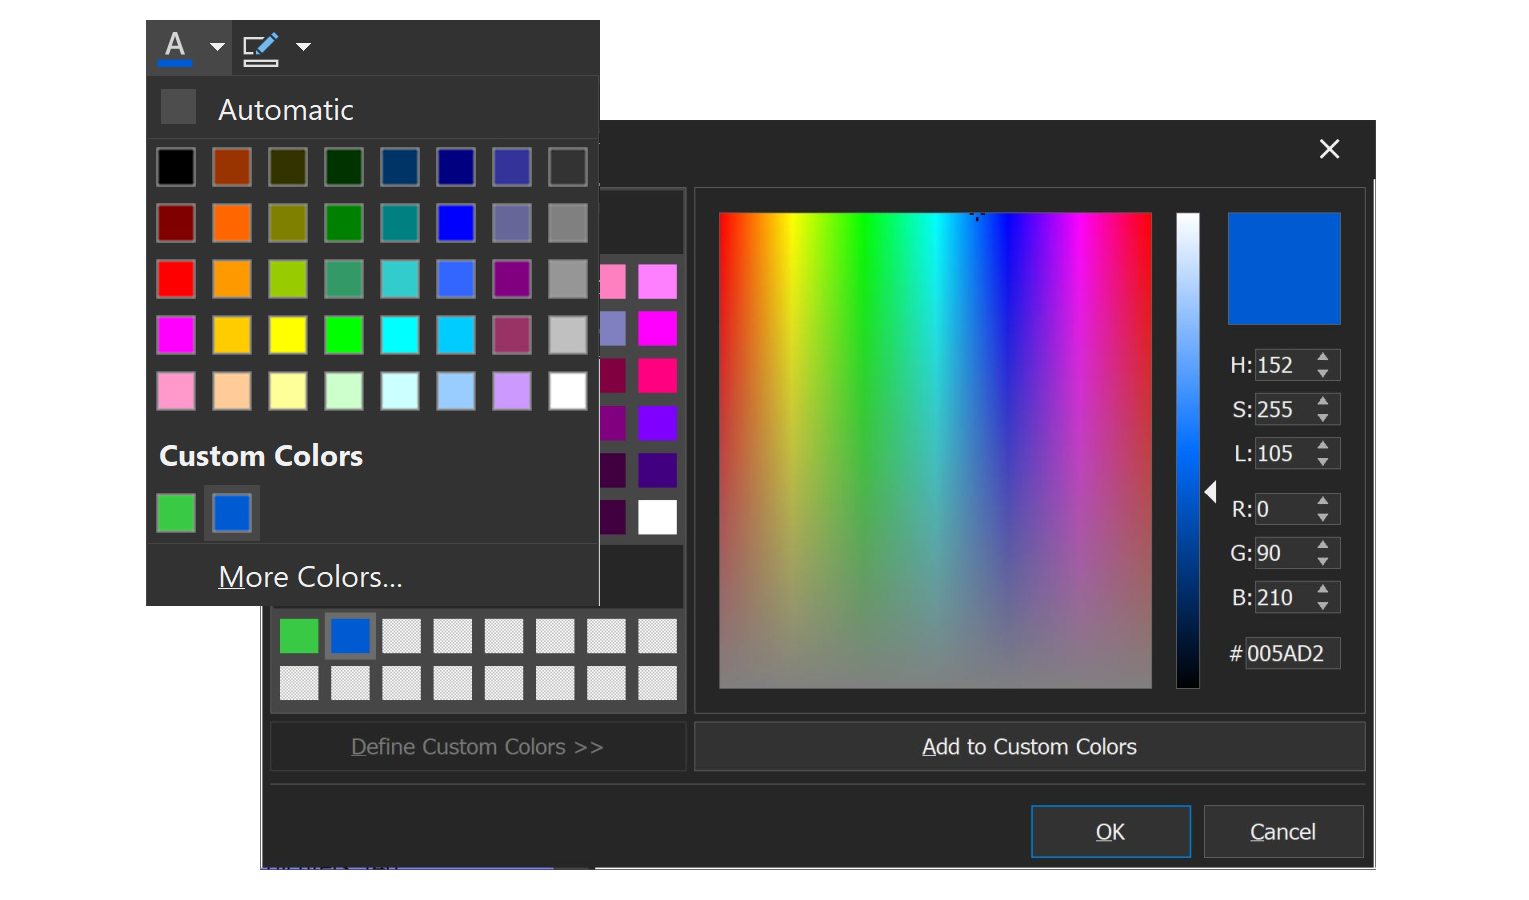
Task: Click the luminance slider arrow handle
Action: [1210, 492]
